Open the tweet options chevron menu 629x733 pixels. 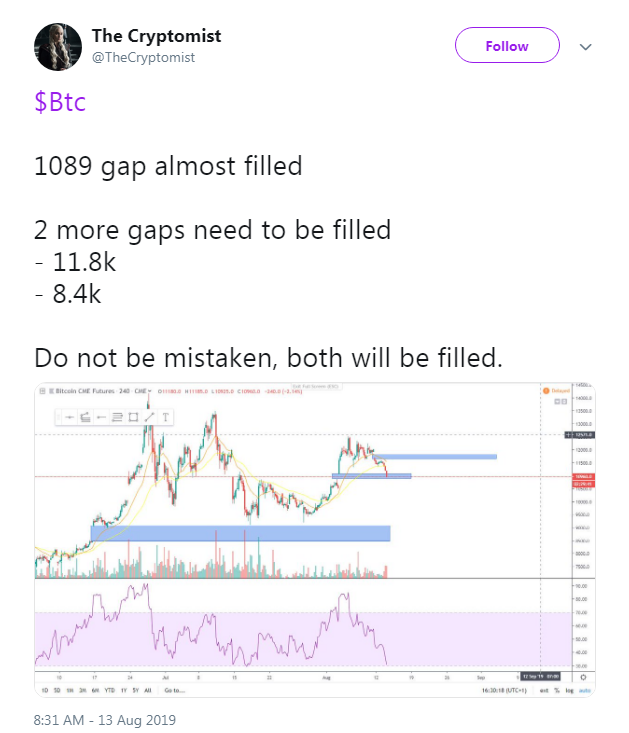point(586,47)
